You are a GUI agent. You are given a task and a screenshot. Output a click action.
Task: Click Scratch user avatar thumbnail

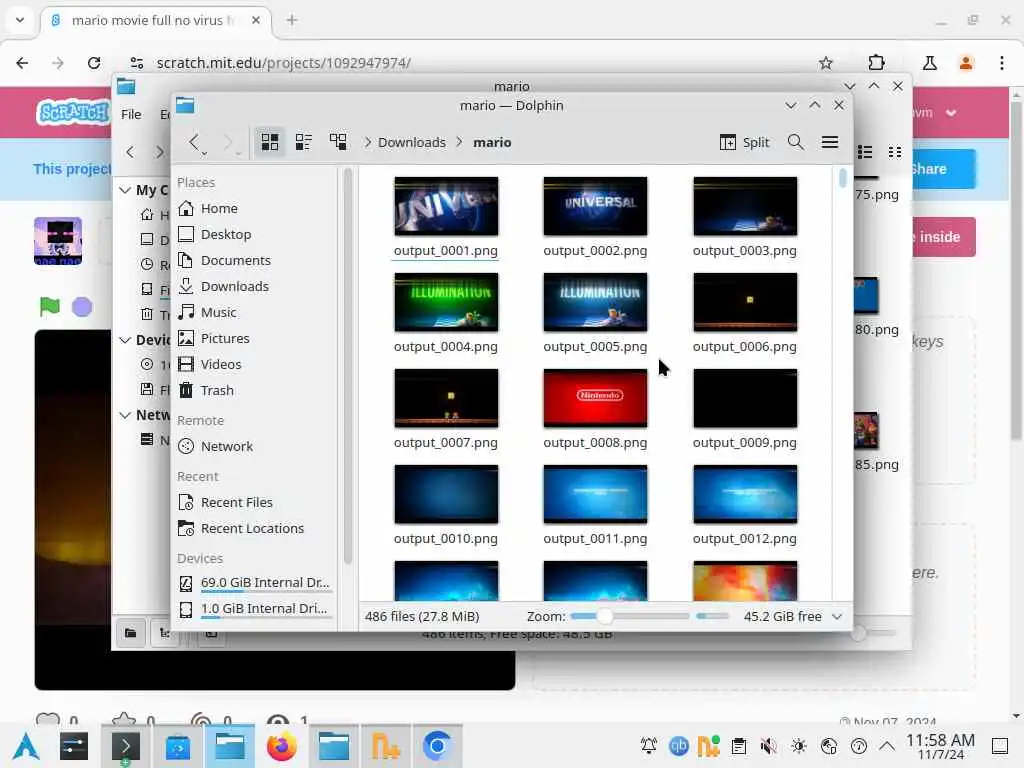click(x=58, y=241)
